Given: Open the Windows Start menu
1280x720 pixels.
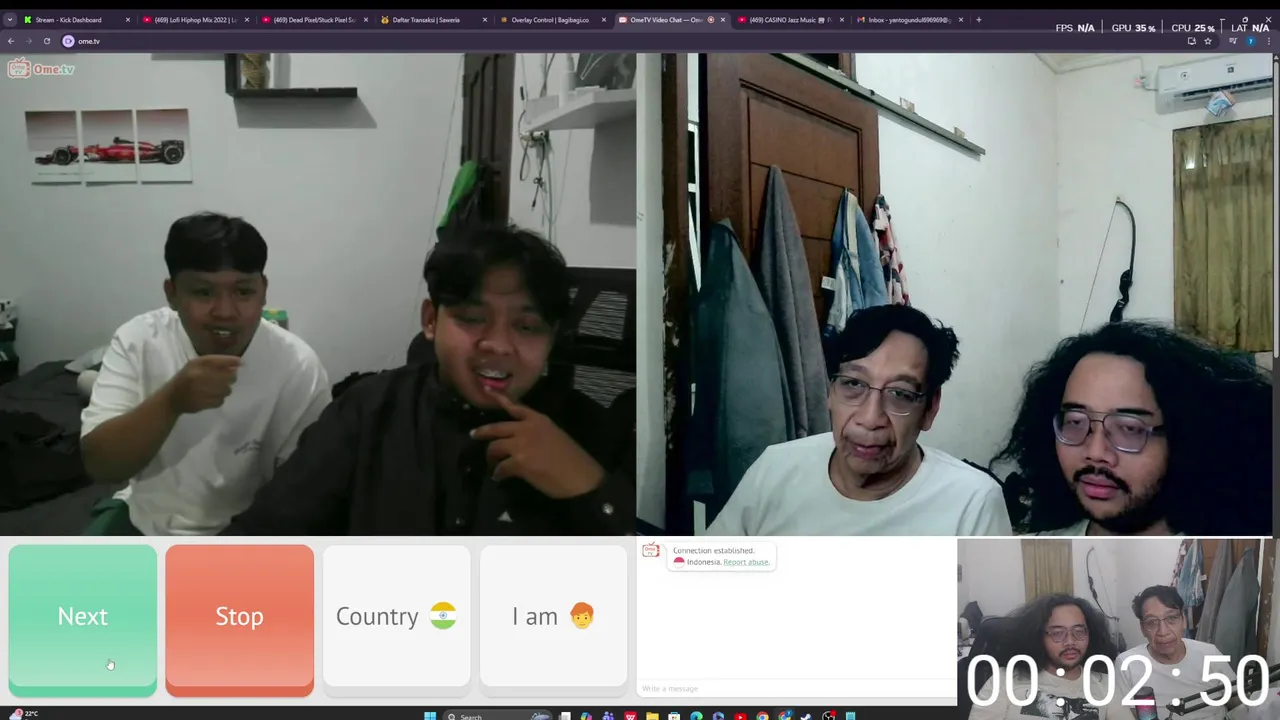Looking at the screenshot, I should [x=430, y=716].
